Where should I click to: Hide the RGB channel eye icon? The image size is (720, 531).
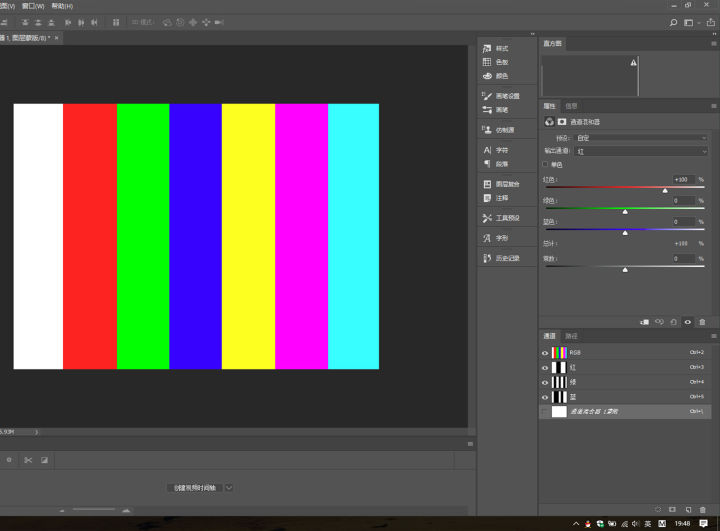(545, 353)
